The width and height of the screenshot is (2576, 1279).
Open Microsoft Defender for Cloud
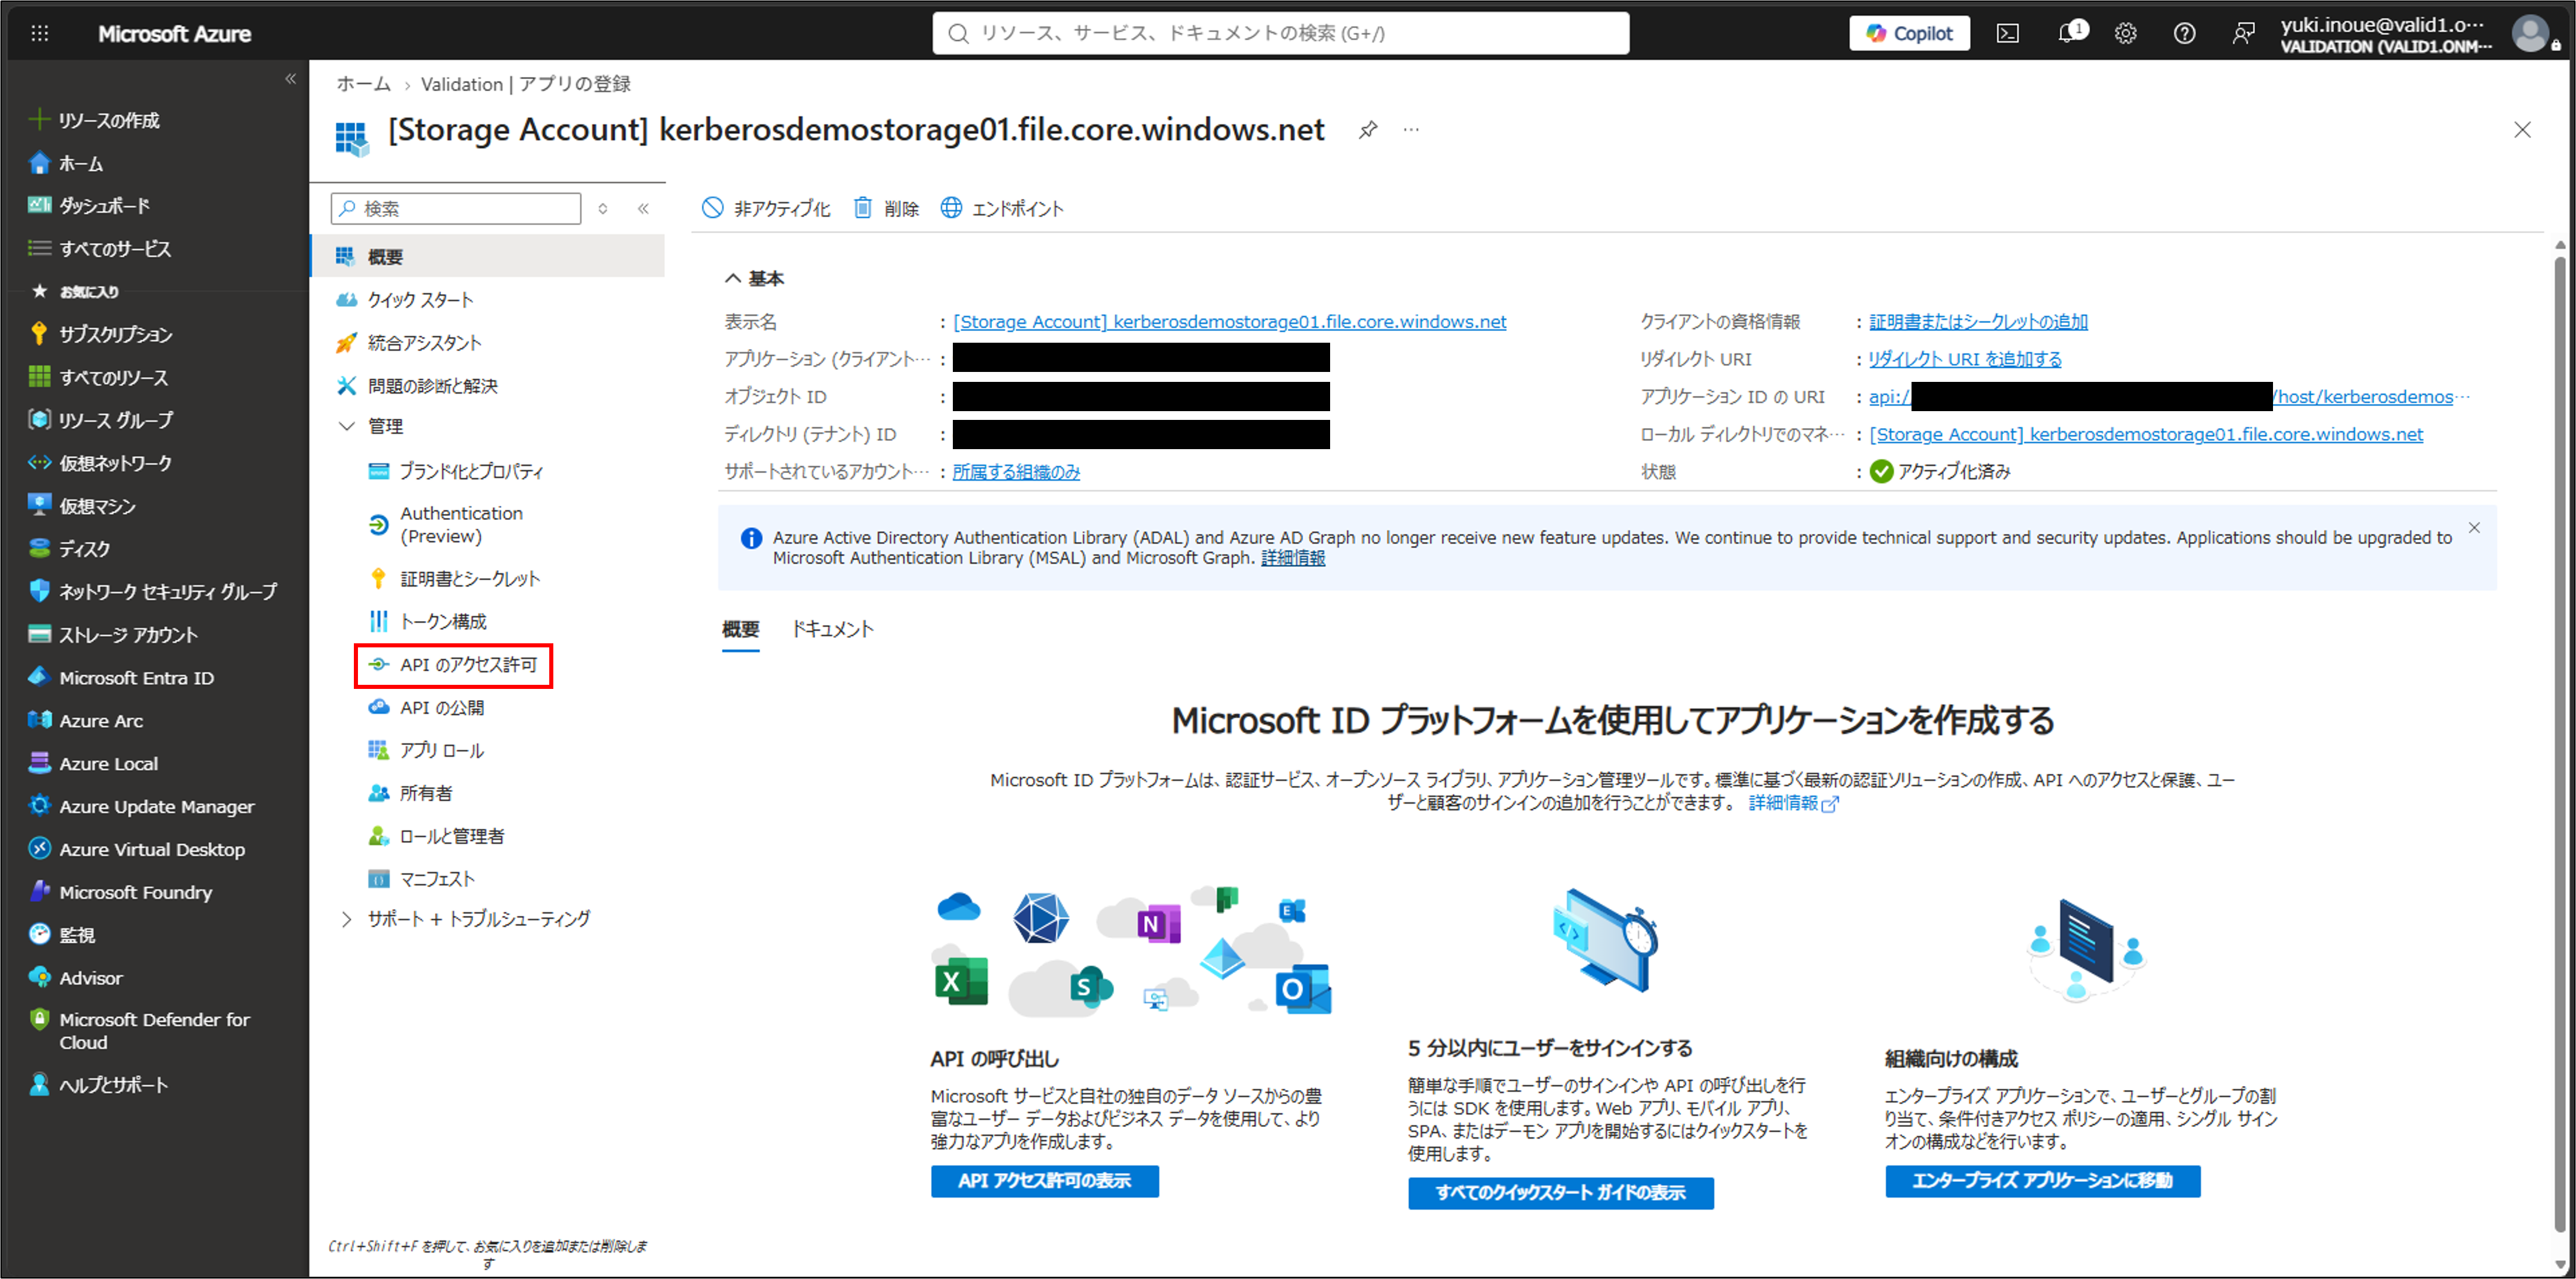[140, 1030]
